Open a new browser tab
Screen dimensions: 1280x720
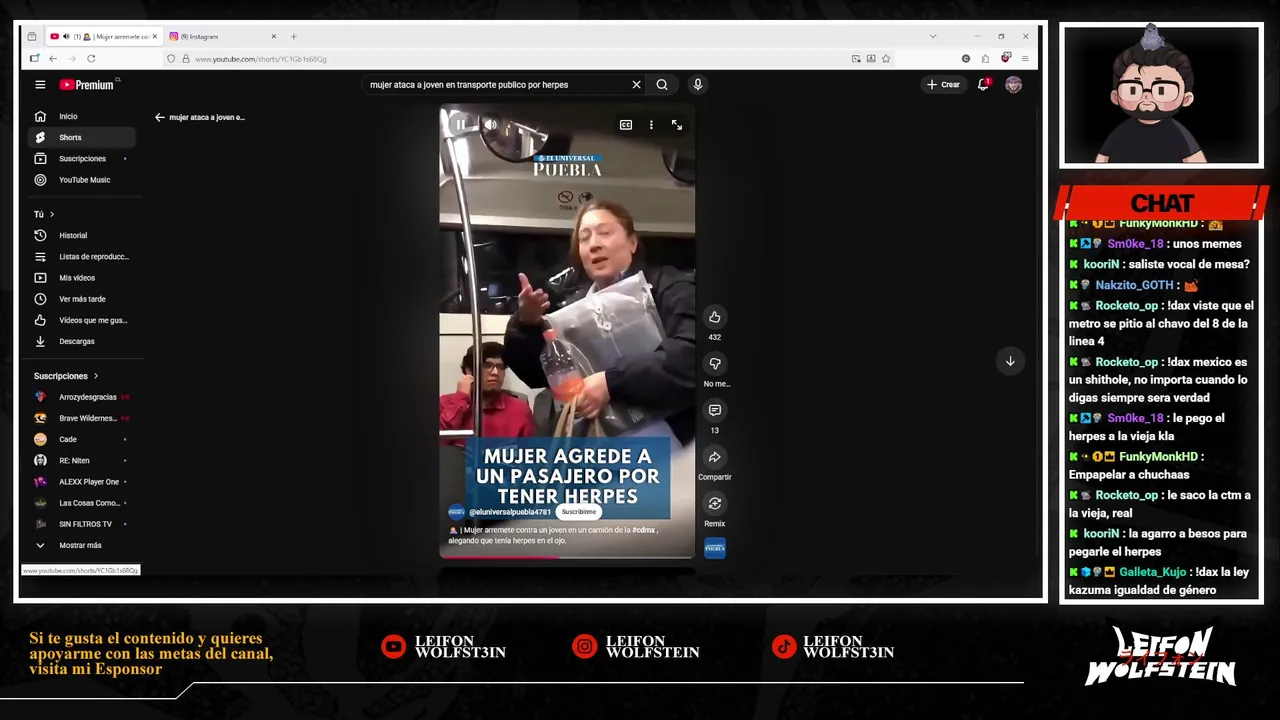(x=293, y=37)
